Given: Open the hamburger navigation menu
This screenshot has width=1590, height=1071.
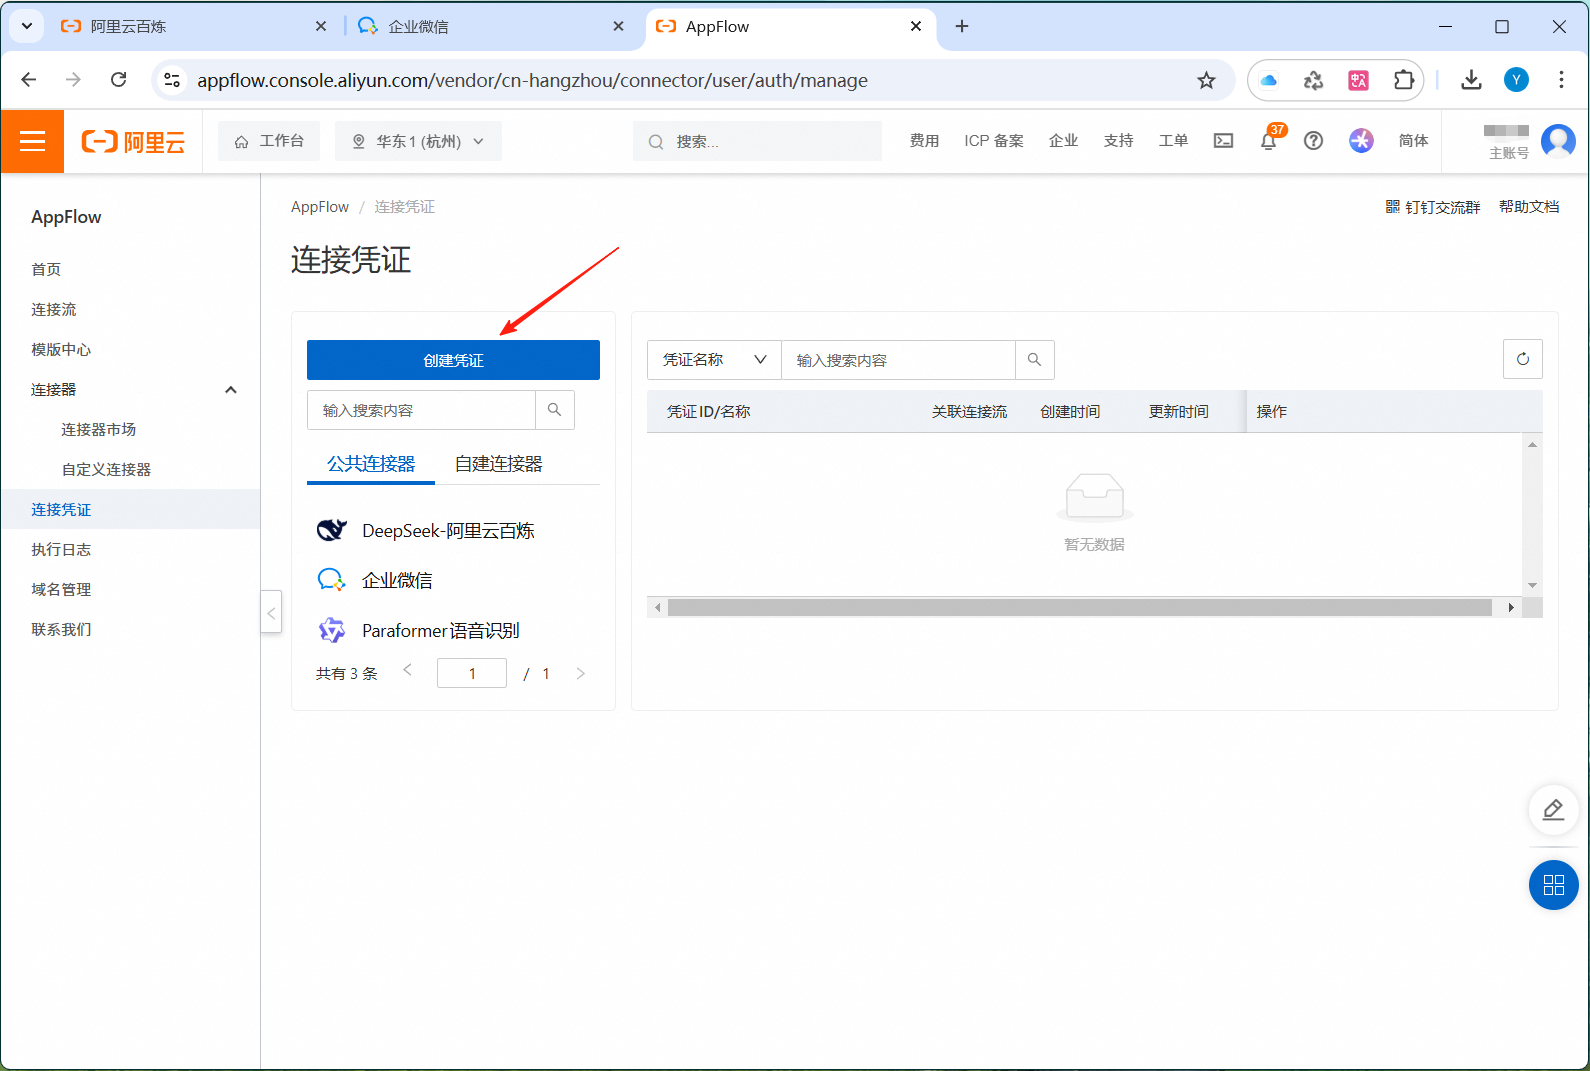Looking at the screenshot, I should tap(32, 141).
